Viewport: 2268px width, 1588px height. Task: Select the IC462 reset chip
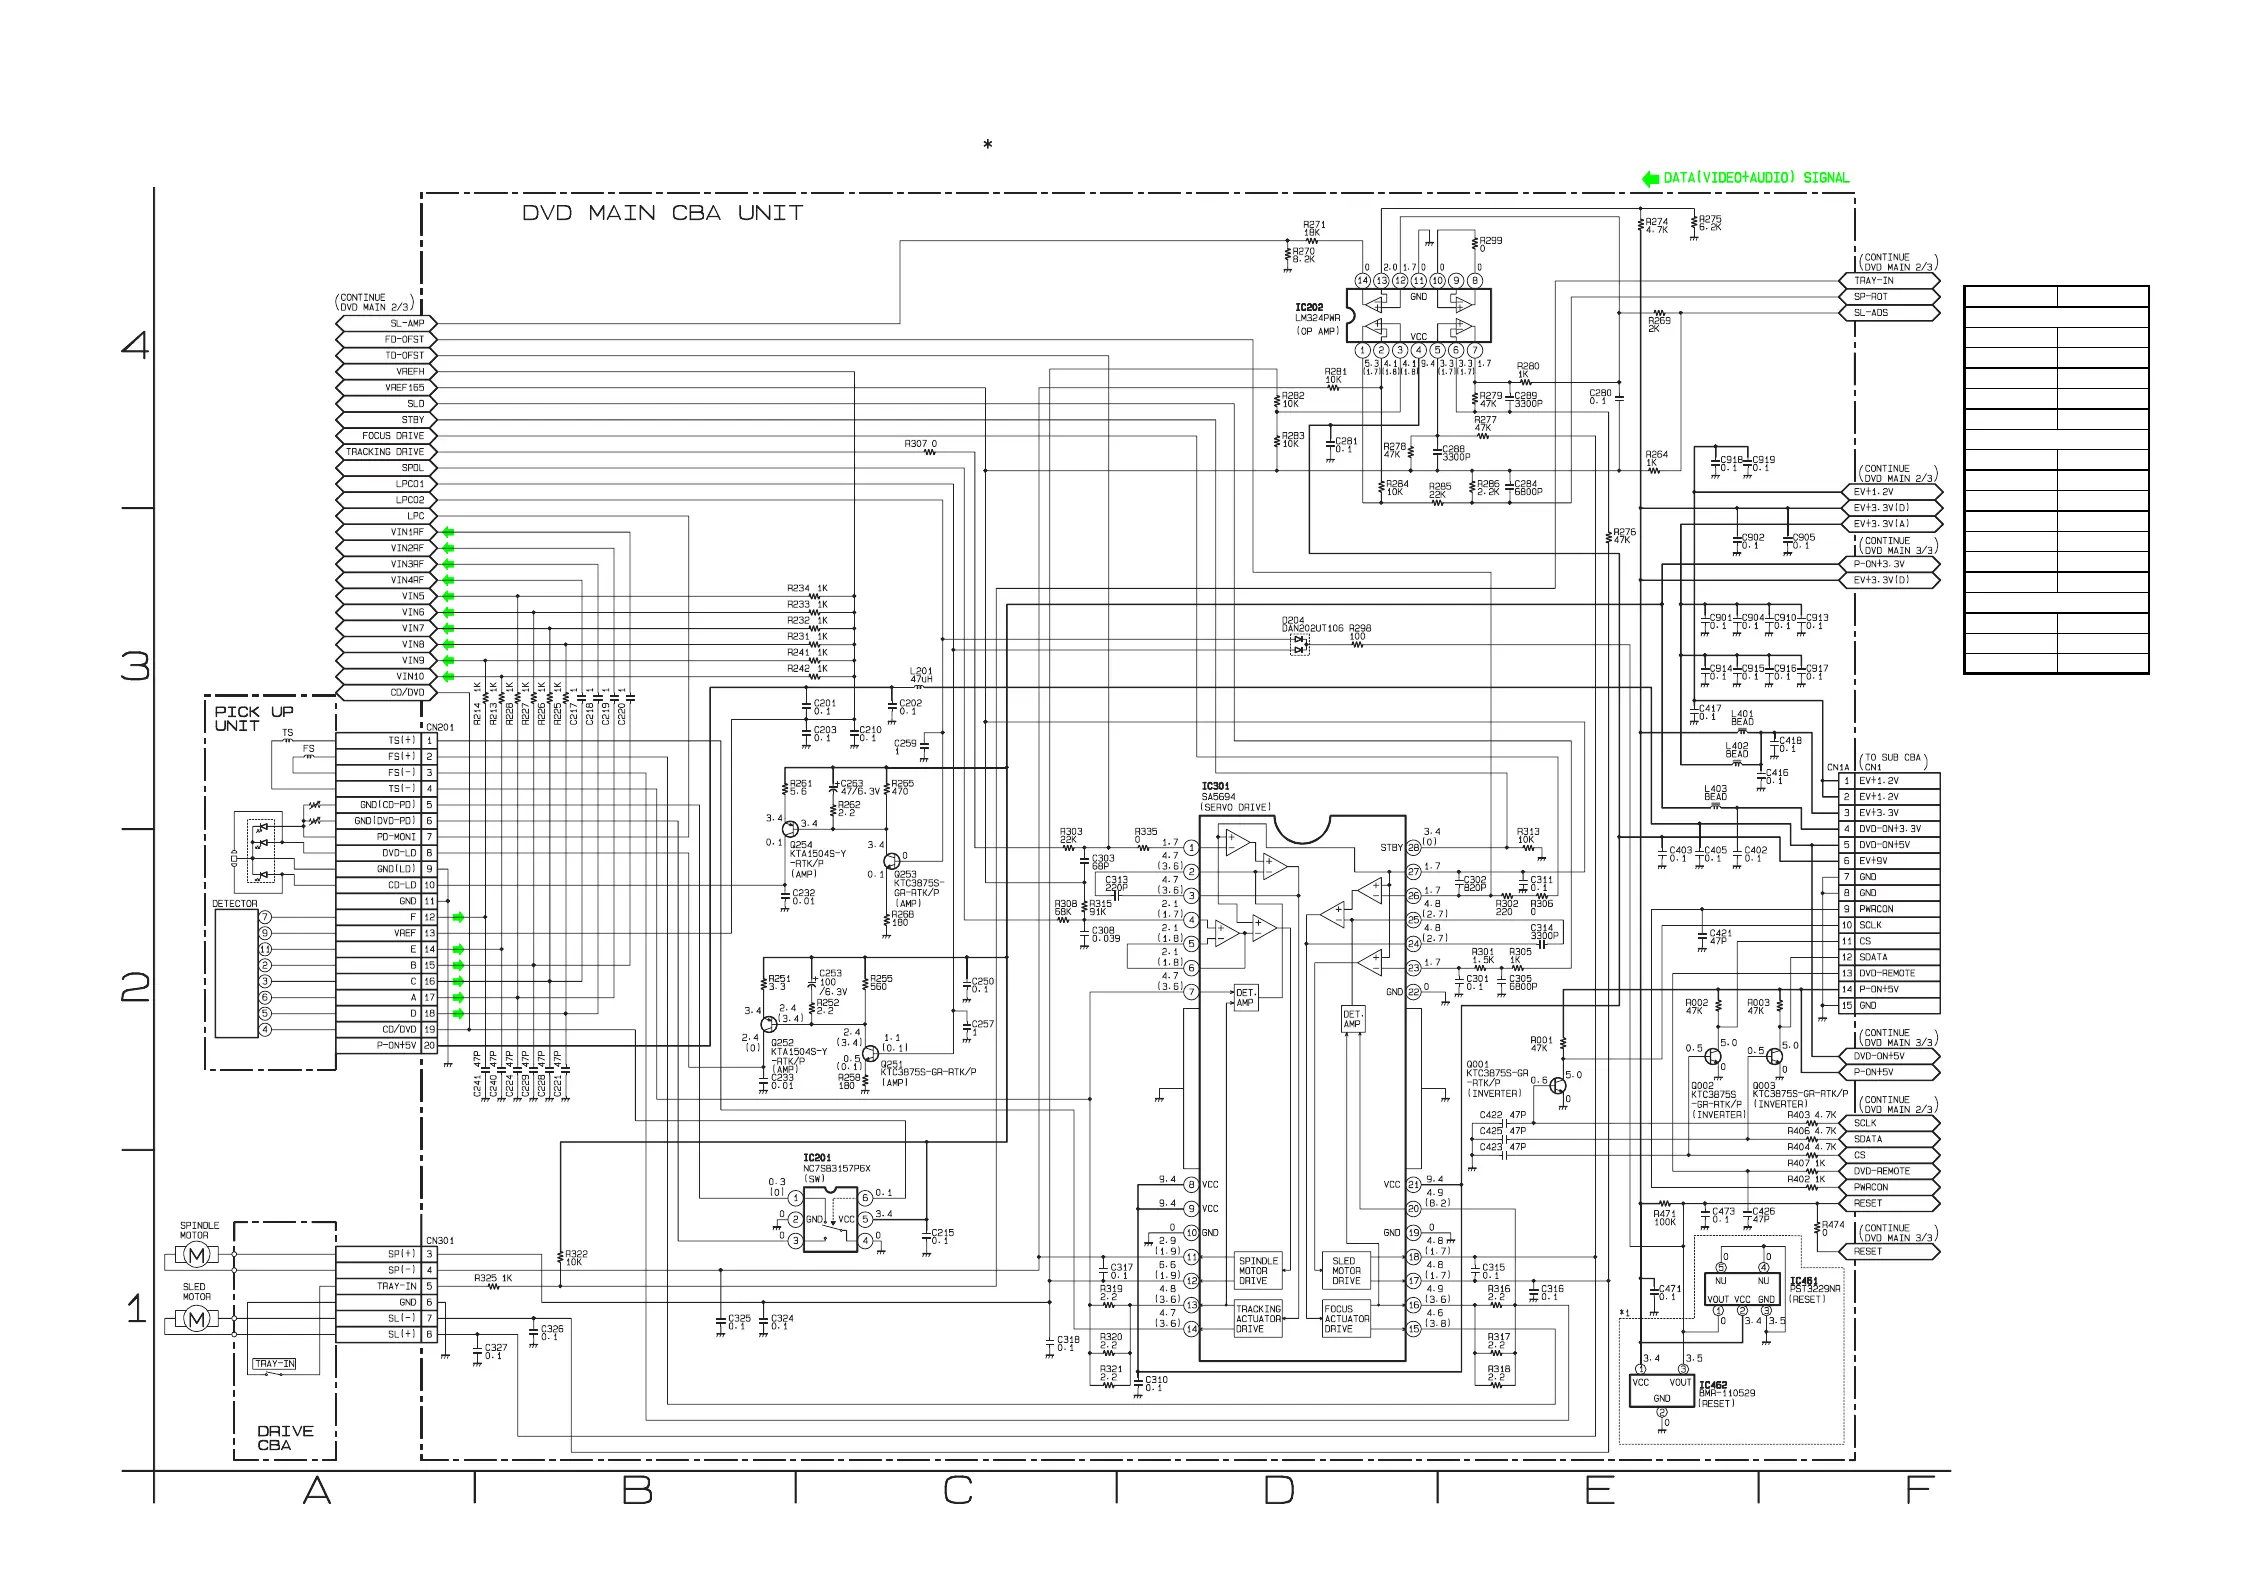pyautogui.click(x=1662, y=1392)
